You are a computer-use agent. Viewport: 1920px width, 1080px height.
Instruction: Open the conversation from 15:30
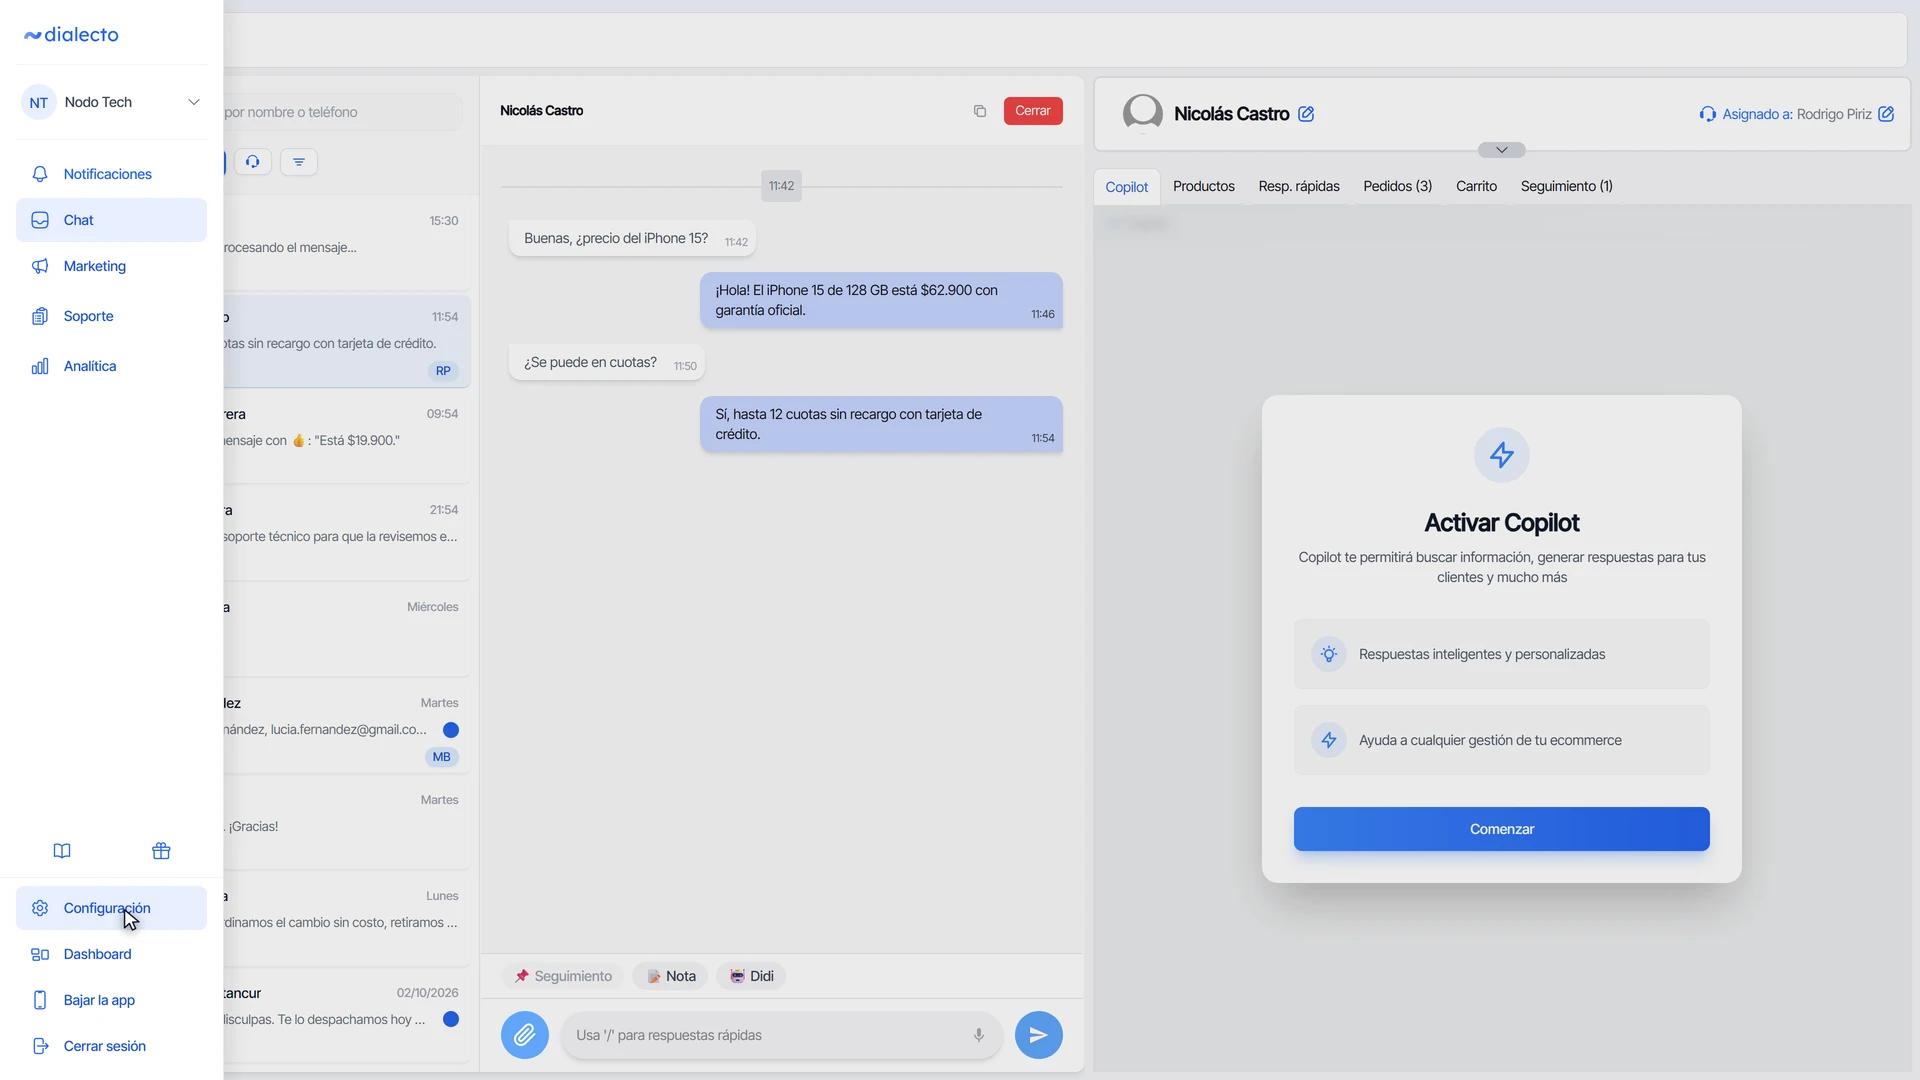(x=347, y=243)
